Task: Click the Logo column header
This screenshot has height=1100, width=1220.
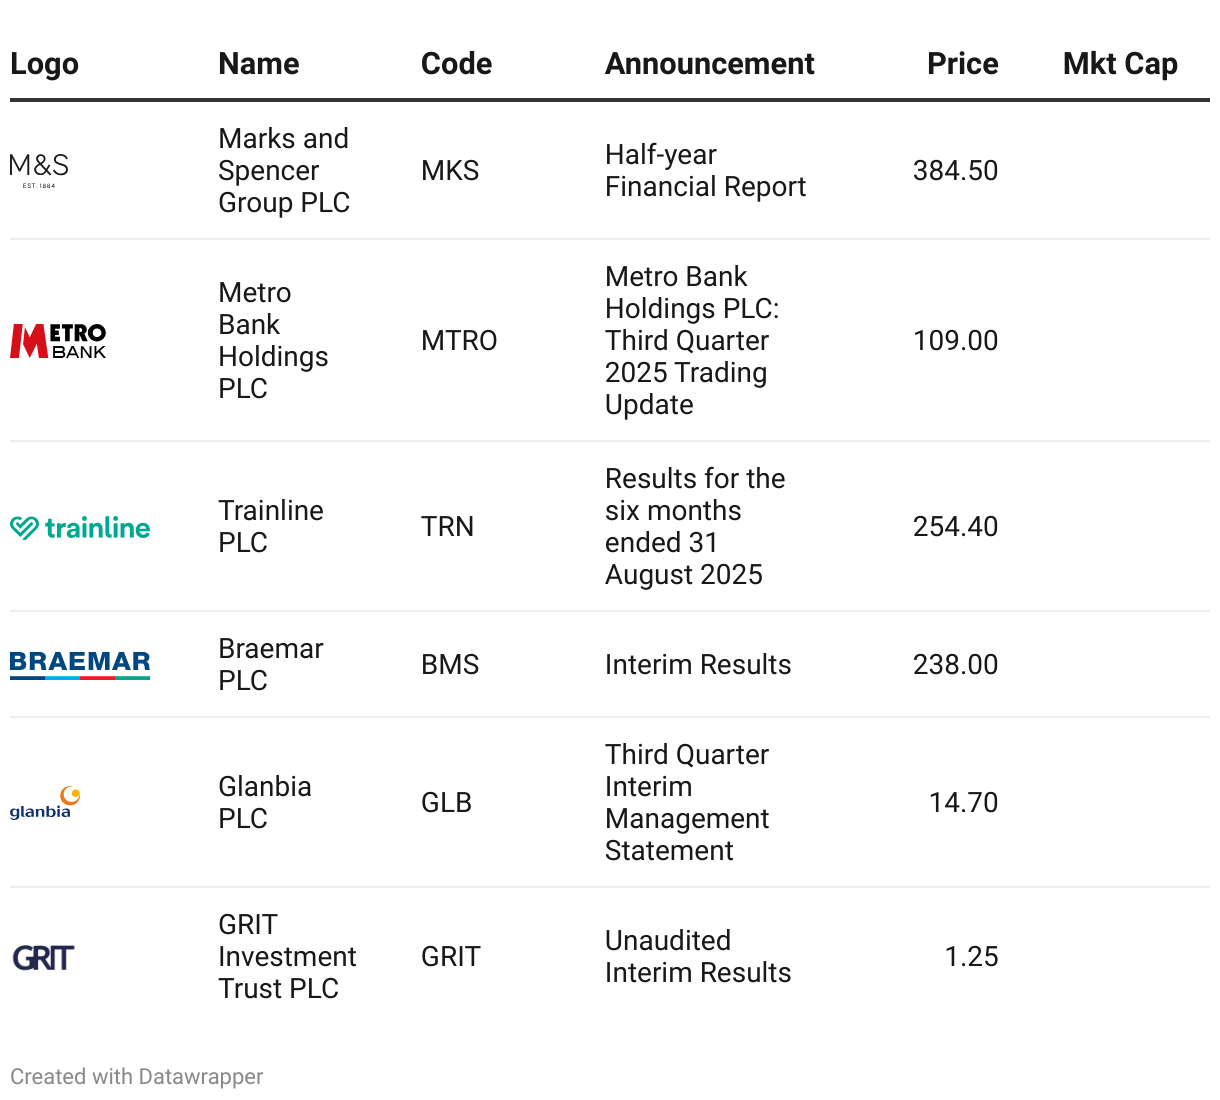Action: [x=45, y=64]
